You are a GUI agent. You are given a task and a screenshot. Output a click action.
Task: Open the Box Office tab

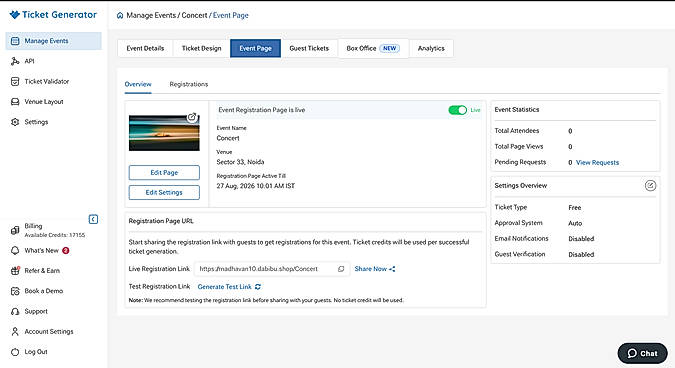373,48
